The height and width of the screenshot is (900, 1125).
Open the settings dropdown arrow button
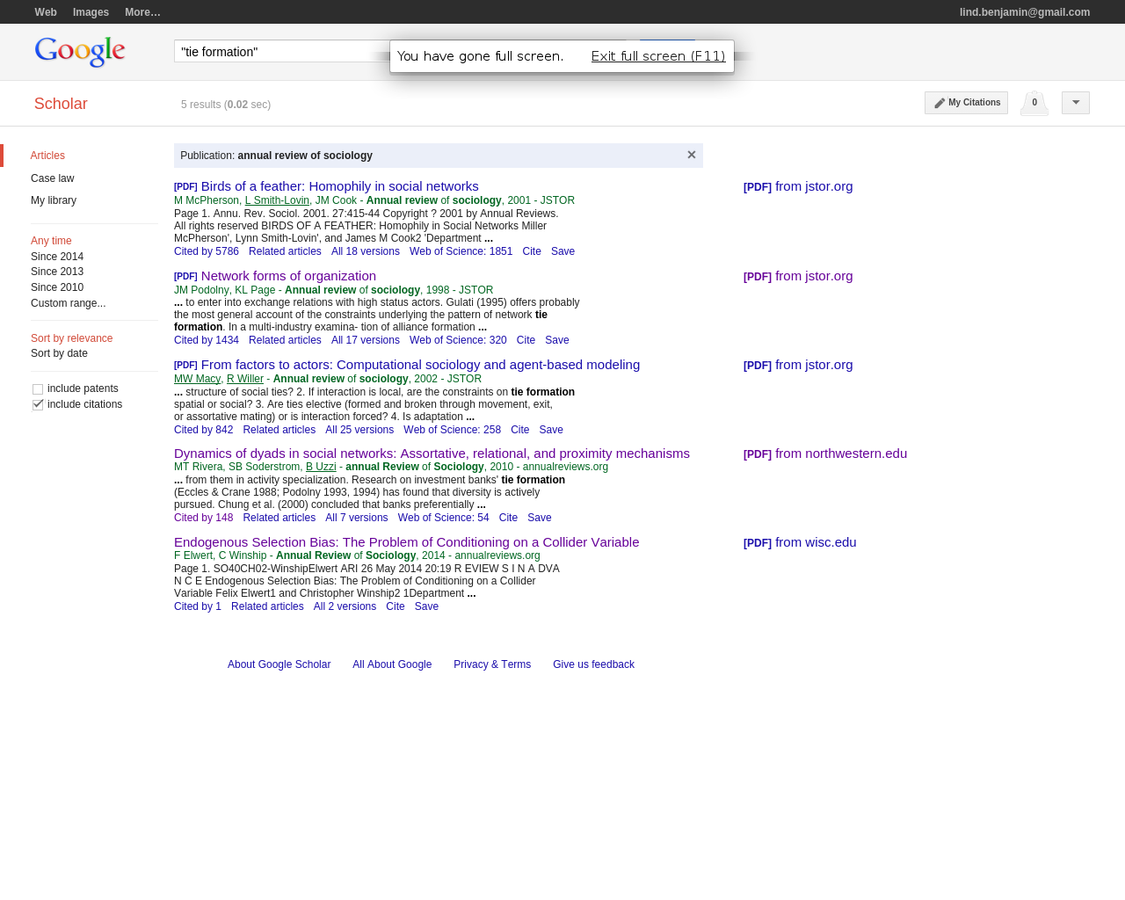point(1075,103)
